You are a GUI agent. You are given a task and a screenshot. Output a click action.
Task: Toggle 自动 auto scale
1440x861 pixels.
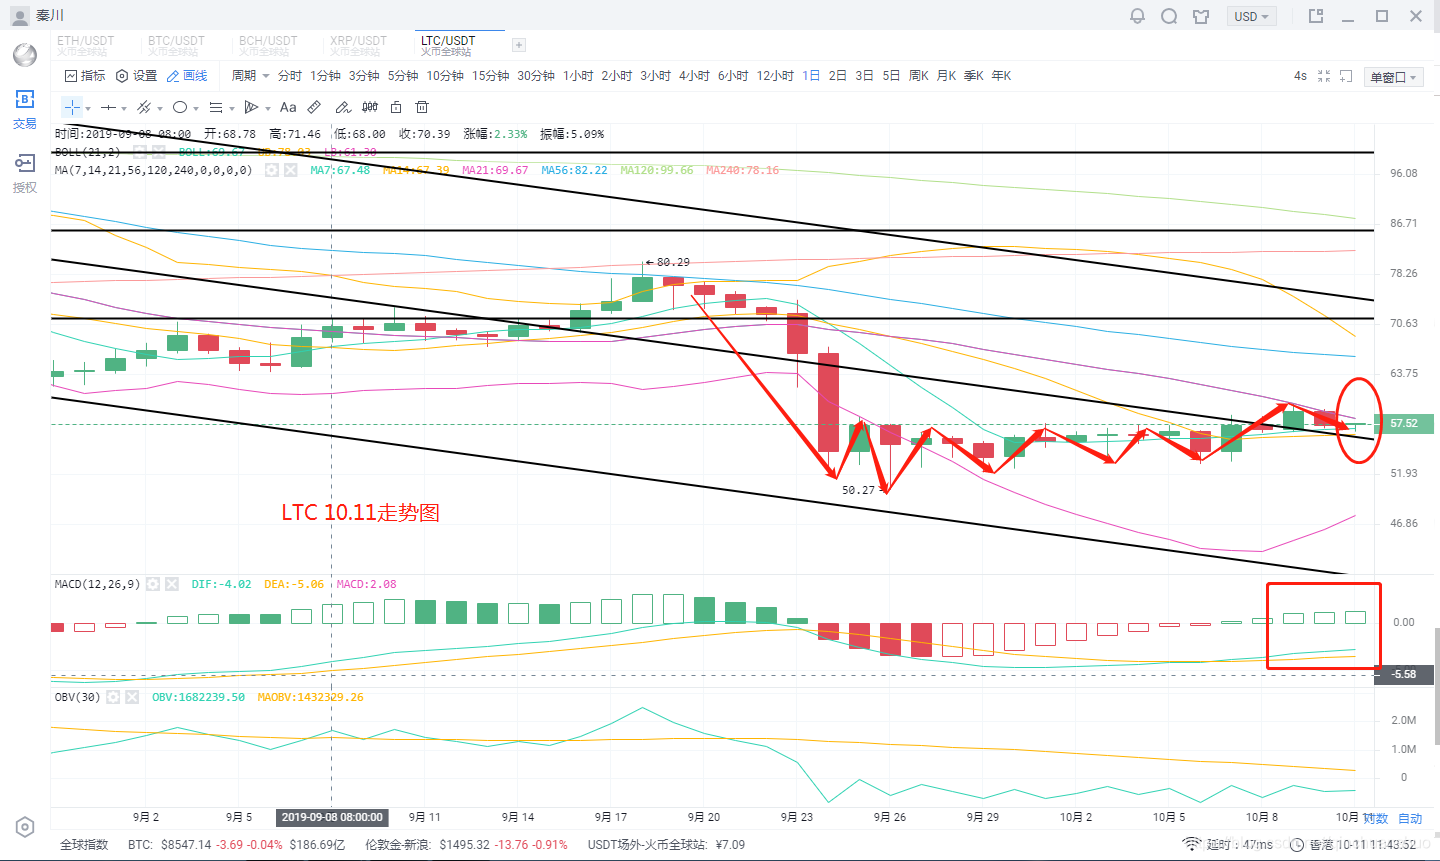pos(1410,818)
